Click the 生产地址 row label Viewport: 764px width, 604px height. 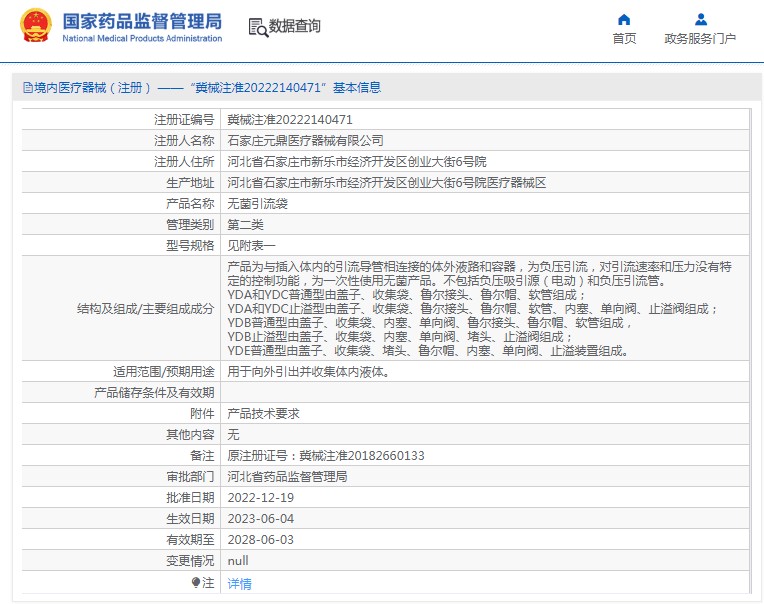coord(190,182)
